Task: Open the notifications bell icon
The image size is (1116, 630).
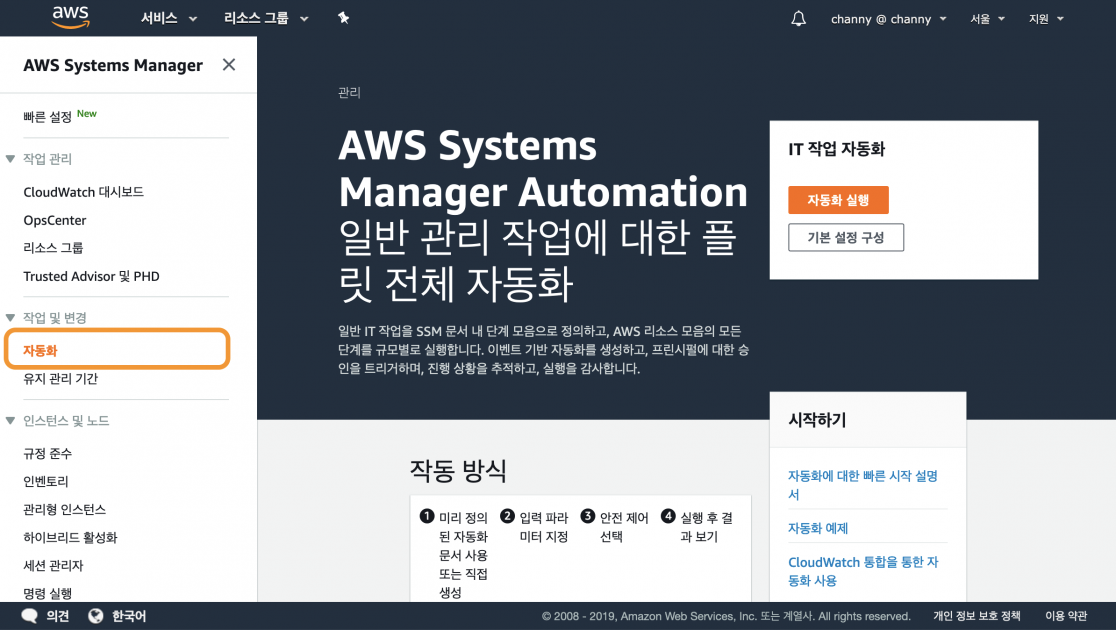Action: [797, 18]
